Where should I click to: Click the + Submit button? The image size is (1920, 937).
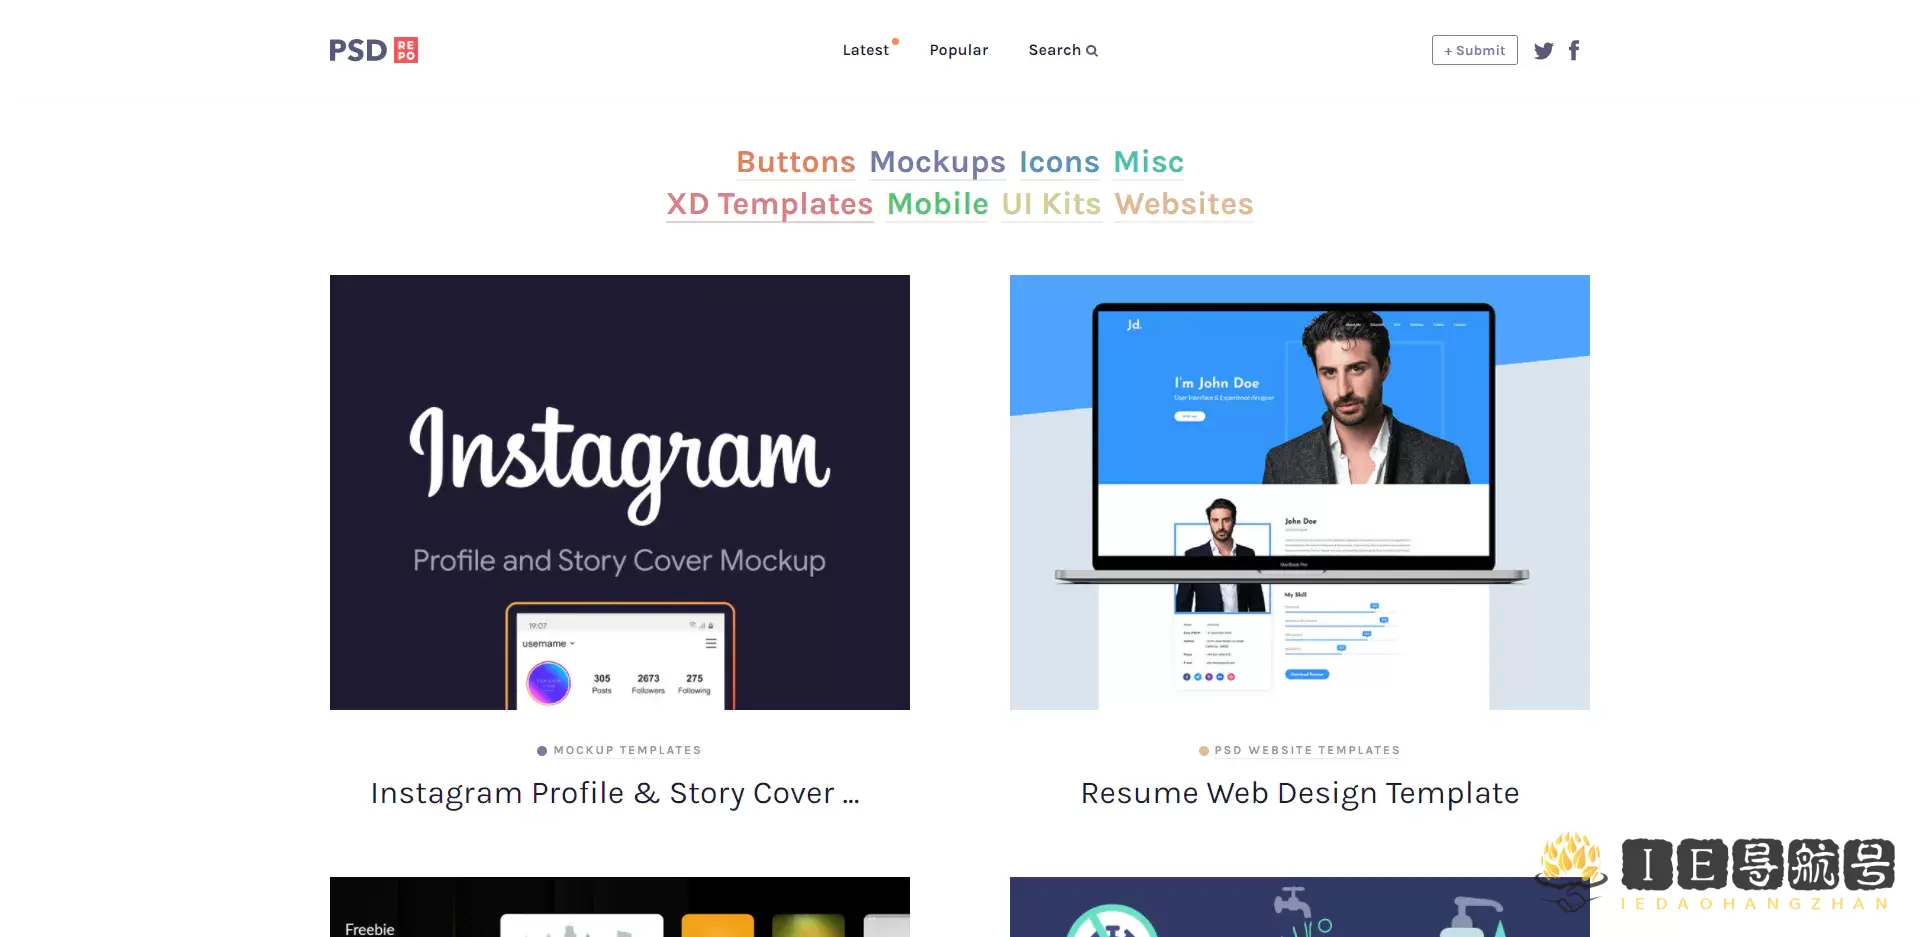[1475, 50]
